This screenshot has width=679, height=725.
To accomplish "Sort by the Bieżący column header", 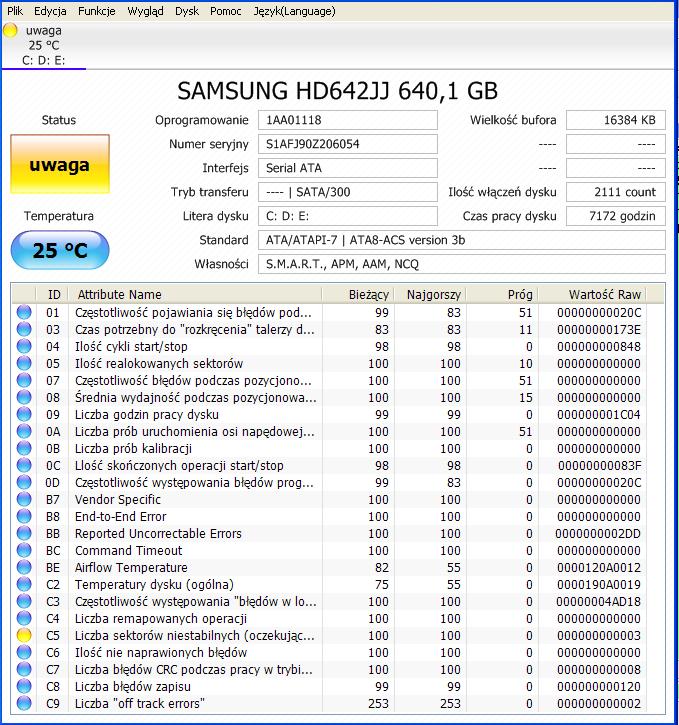I will [358, 295].
